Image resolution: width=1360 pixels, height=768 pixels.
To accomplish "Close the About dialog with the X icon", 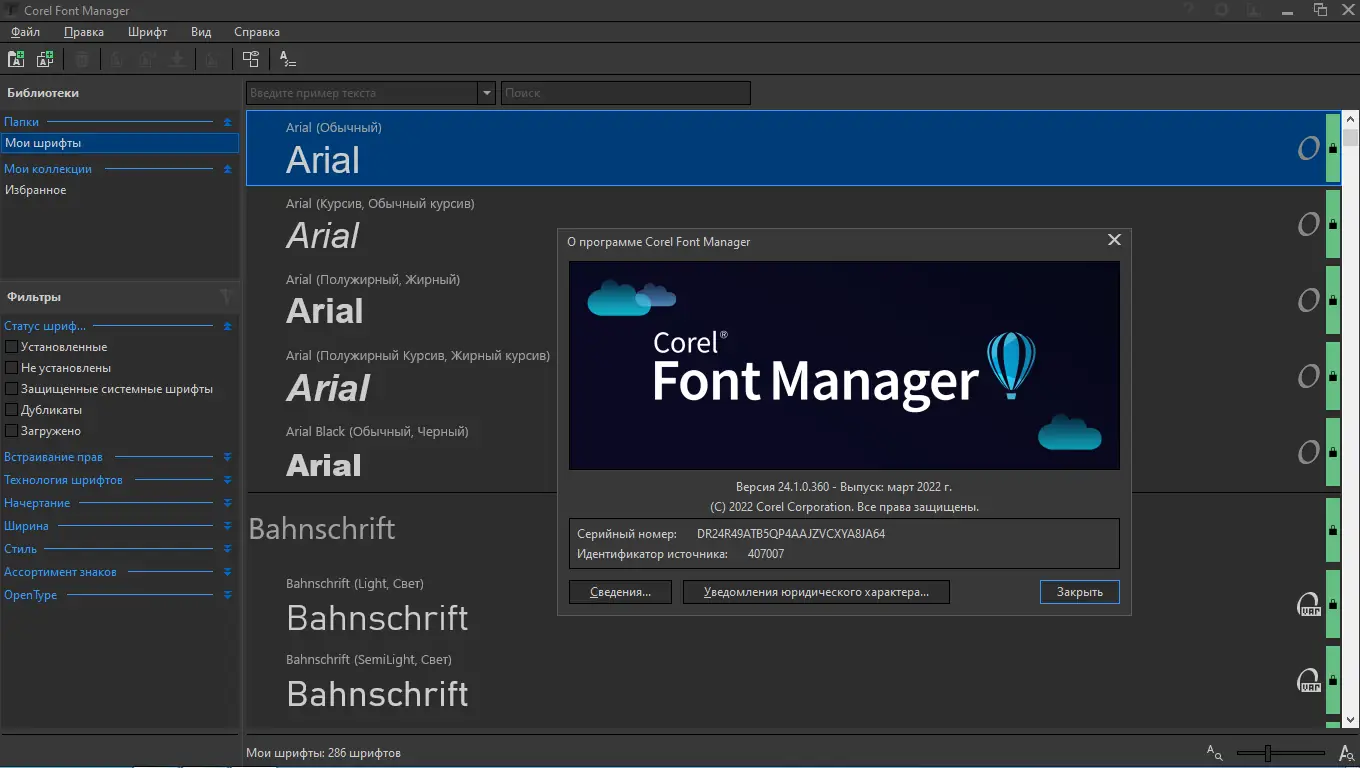I will (1114, 240).
